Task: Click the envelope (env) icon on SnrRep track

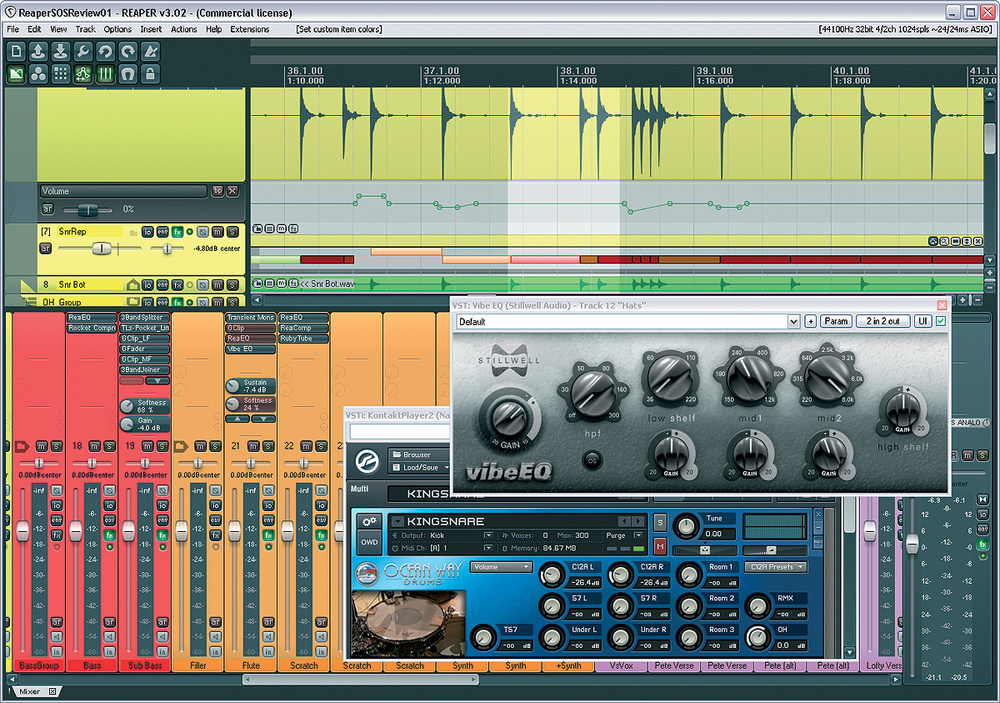Action: coord(162,232)
